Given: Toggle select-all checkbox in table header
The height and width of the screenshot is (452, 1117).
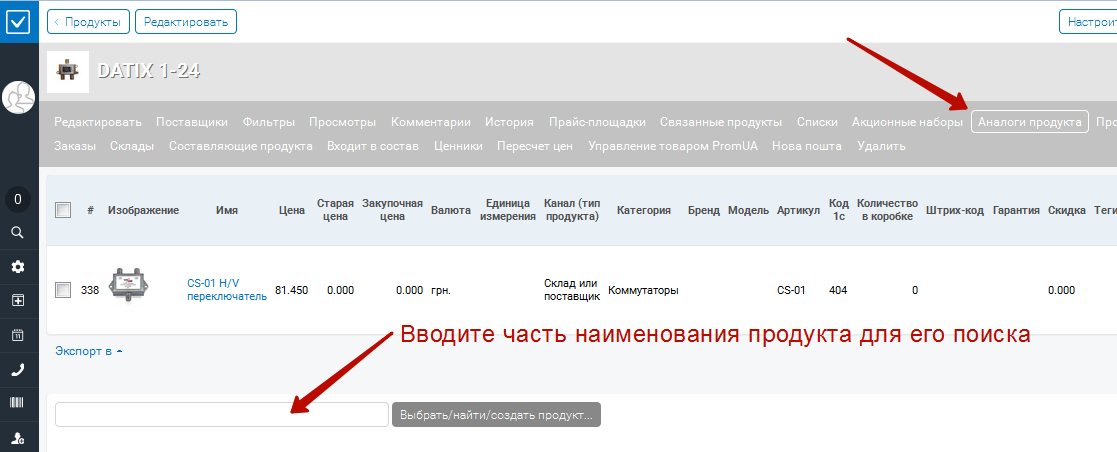Looking at the screenshot, I should click(63, 210).
